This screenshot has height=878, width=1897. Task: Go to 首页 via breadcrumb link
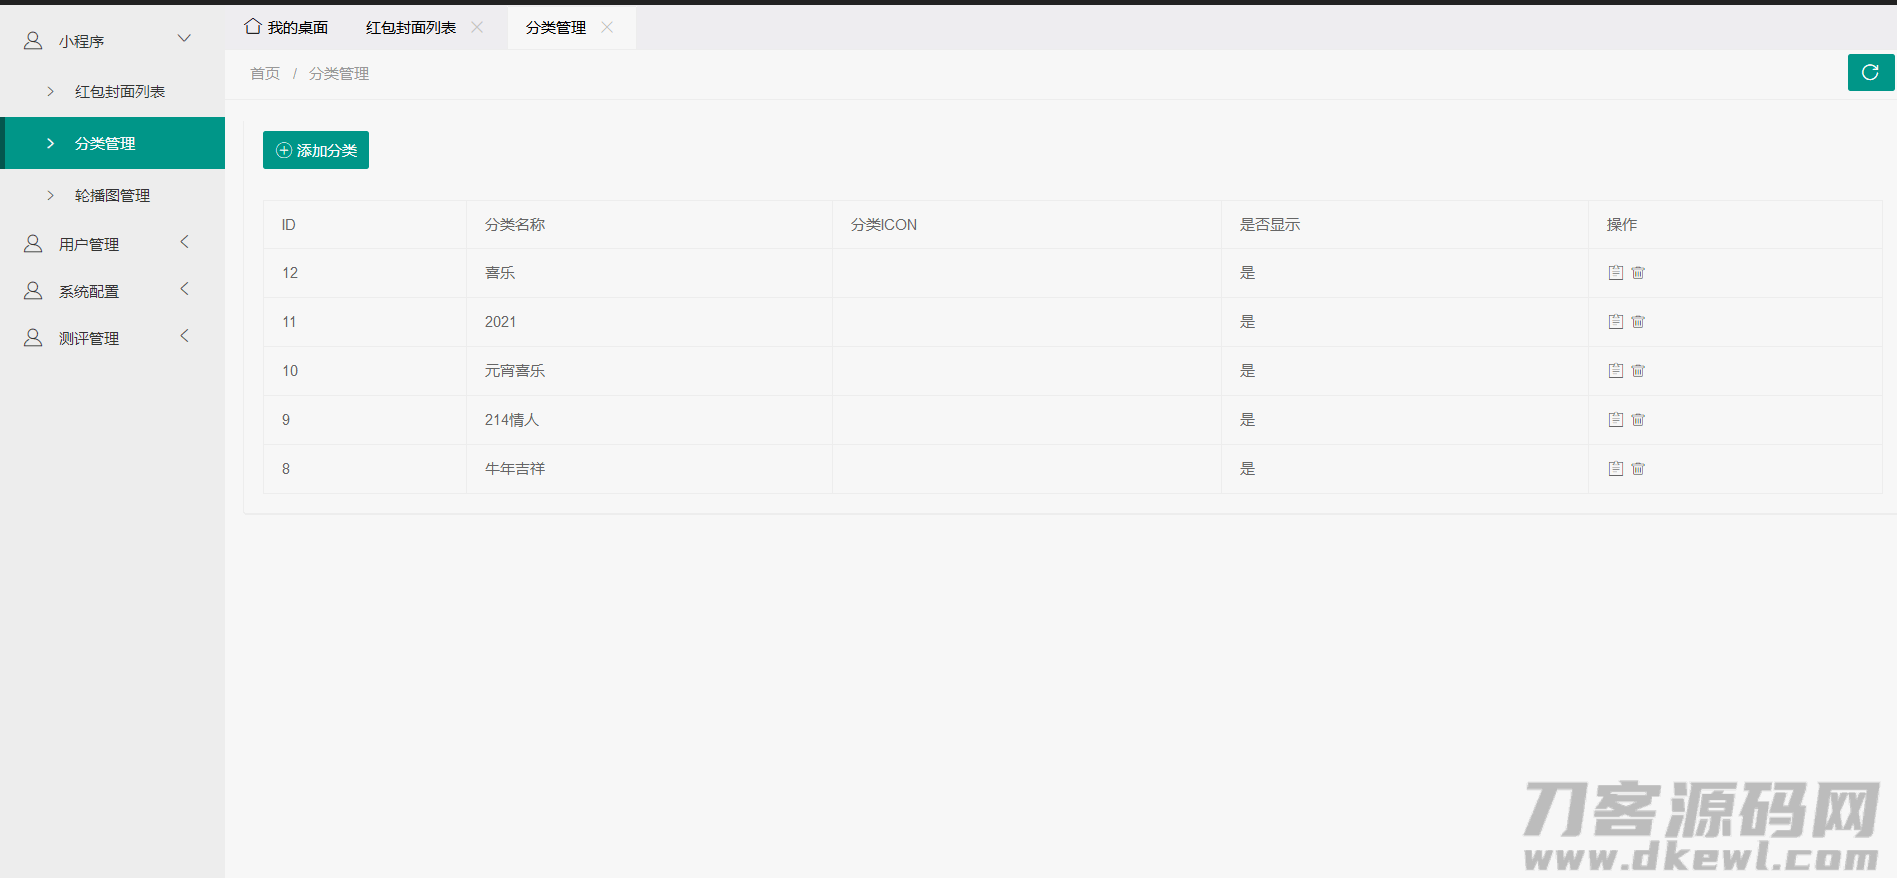point(265,73)
